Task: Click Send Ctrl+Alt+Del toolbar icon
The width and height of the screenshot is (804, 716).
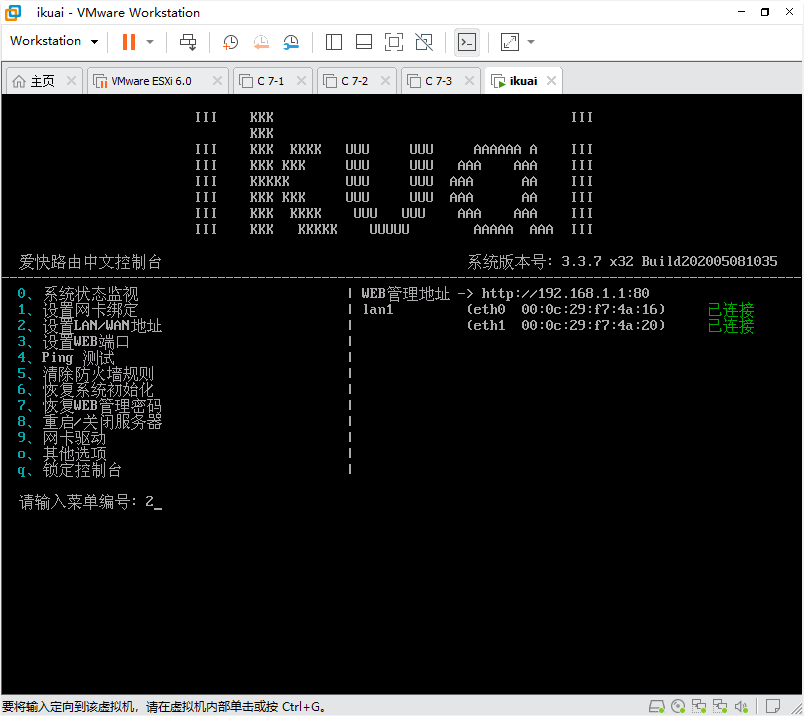Action: click(188, 42)
